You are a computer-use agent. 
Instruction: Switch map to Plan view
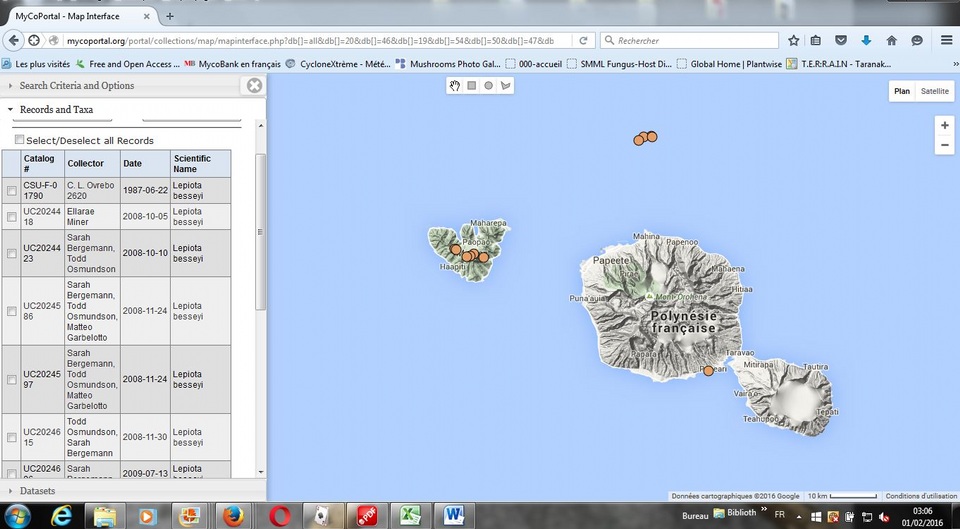tap(902, 91)
